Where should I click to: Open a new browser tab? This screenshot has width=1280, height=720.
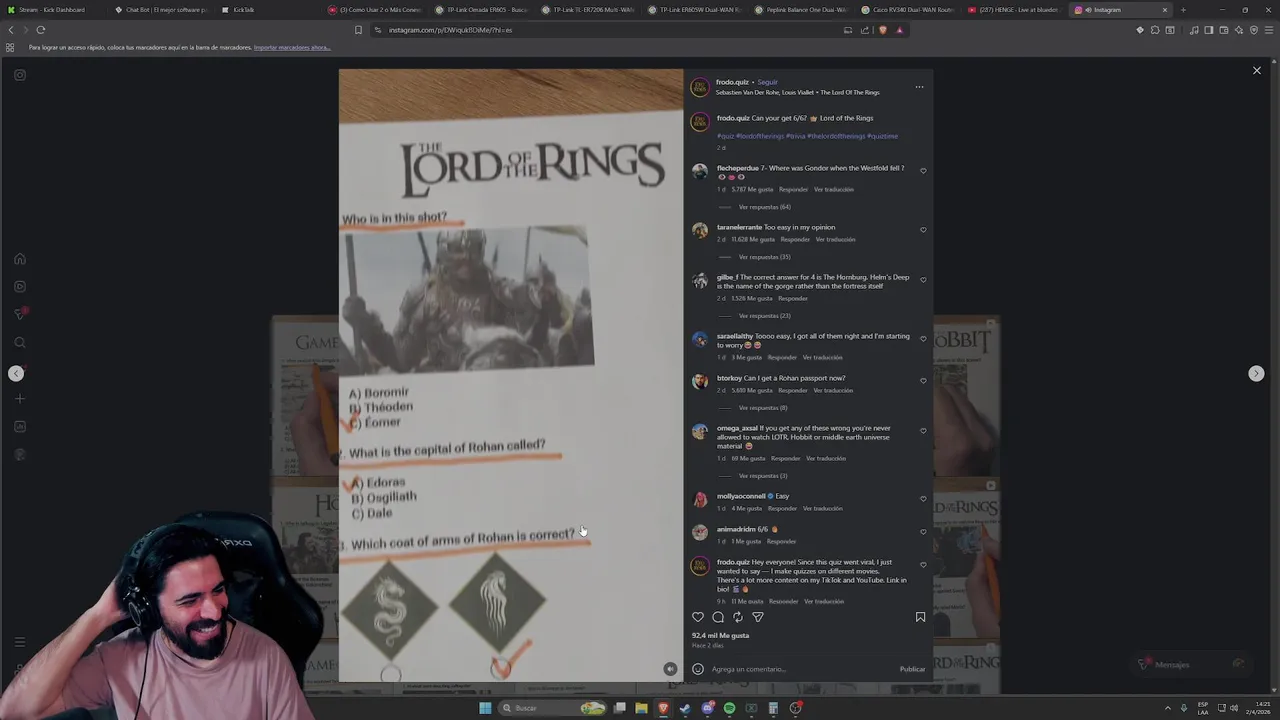pos(1183,10)
